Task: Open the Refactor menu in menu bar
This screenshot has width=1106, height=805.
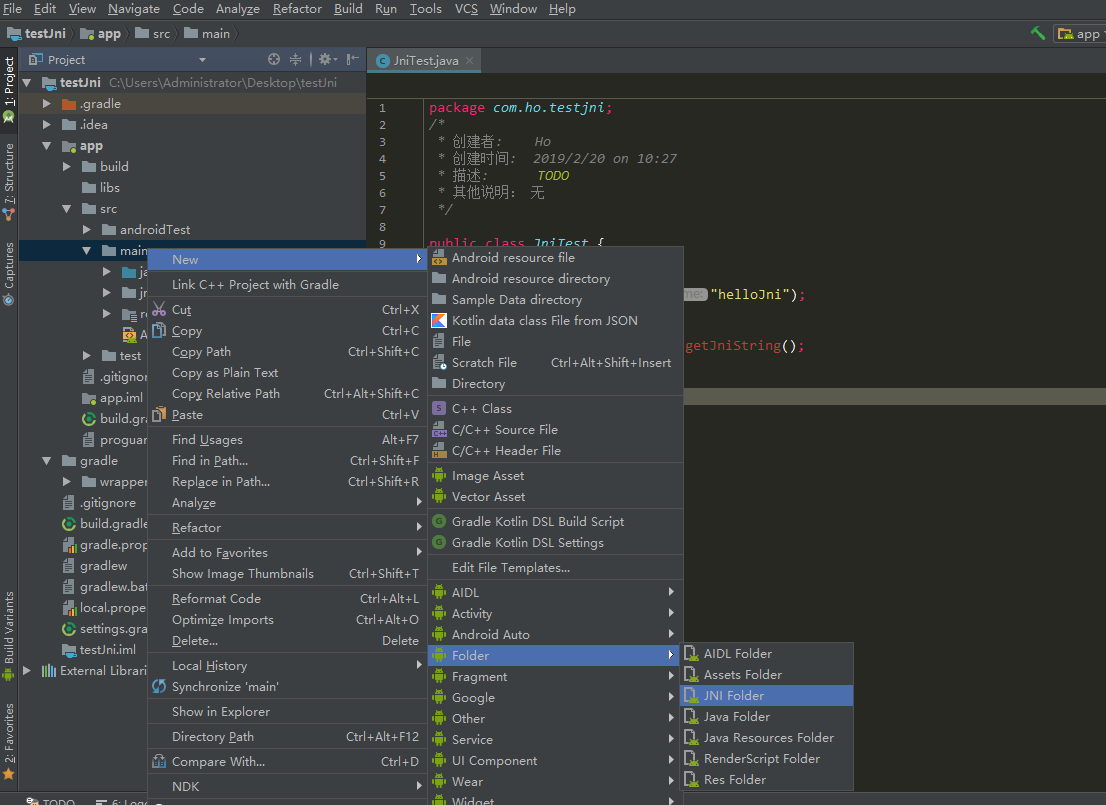Action: (x=297, y=9)
